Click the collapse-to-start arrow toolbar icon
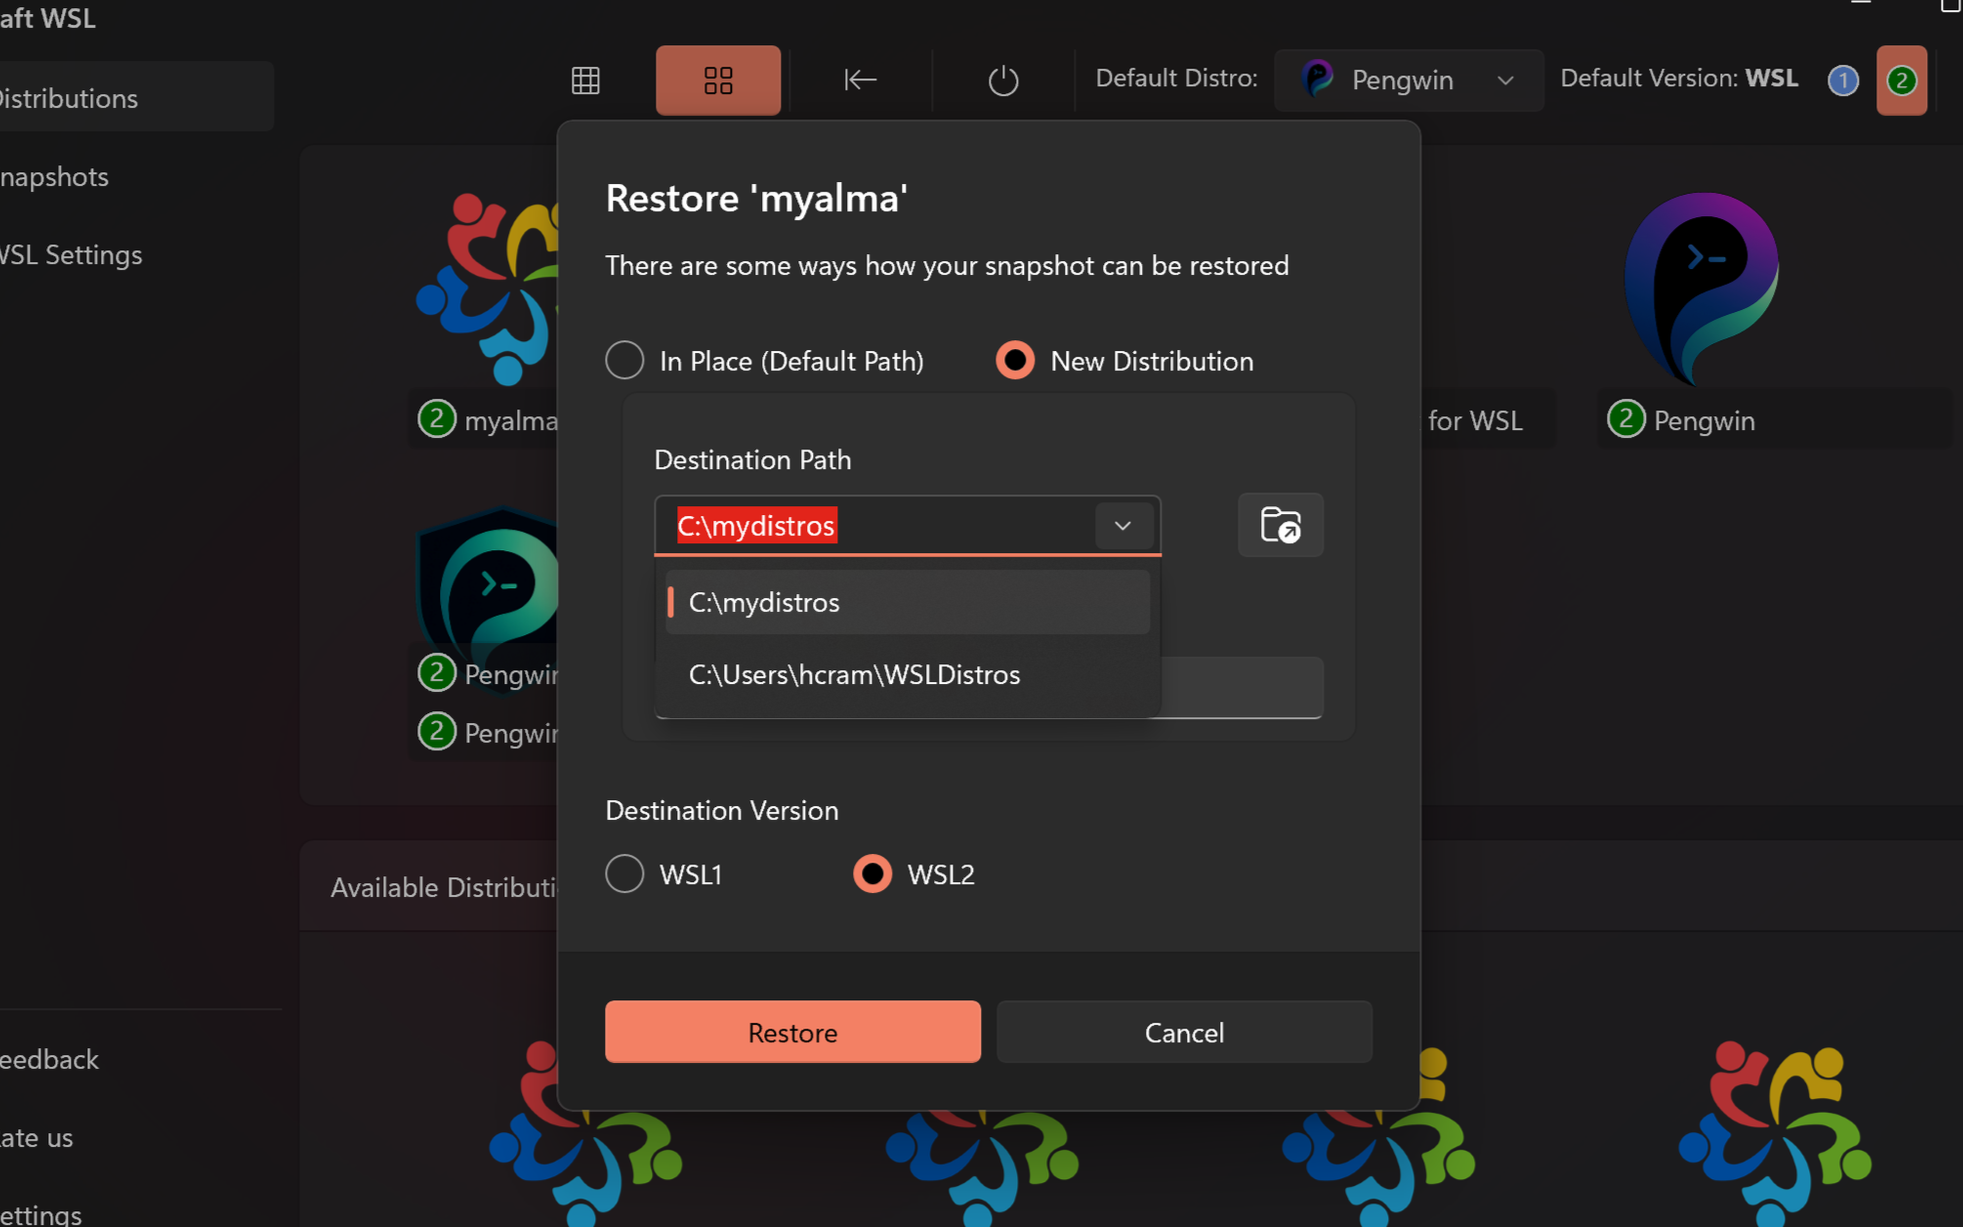This screenshot has height=1227, width=1963. pos(860,80)
